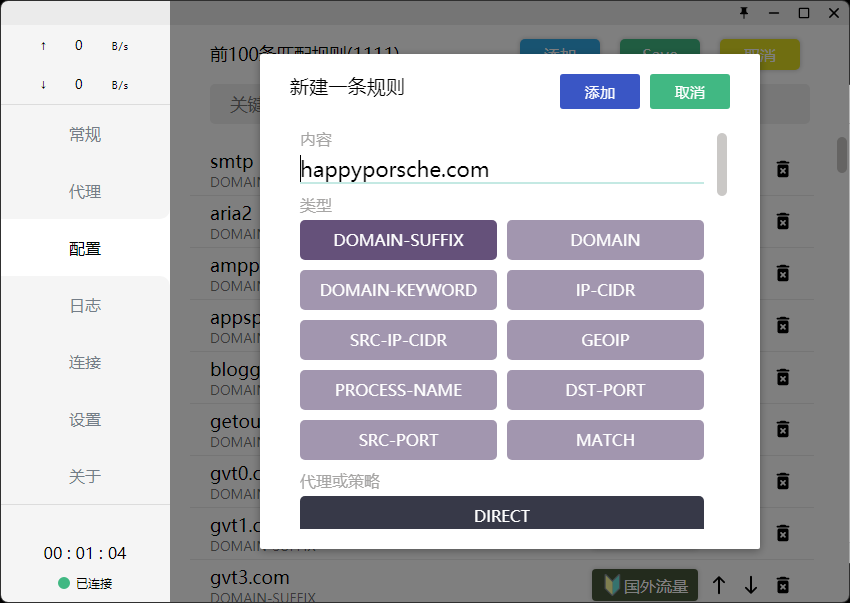Delete the ampp rule with trash icon

point(783,273)
